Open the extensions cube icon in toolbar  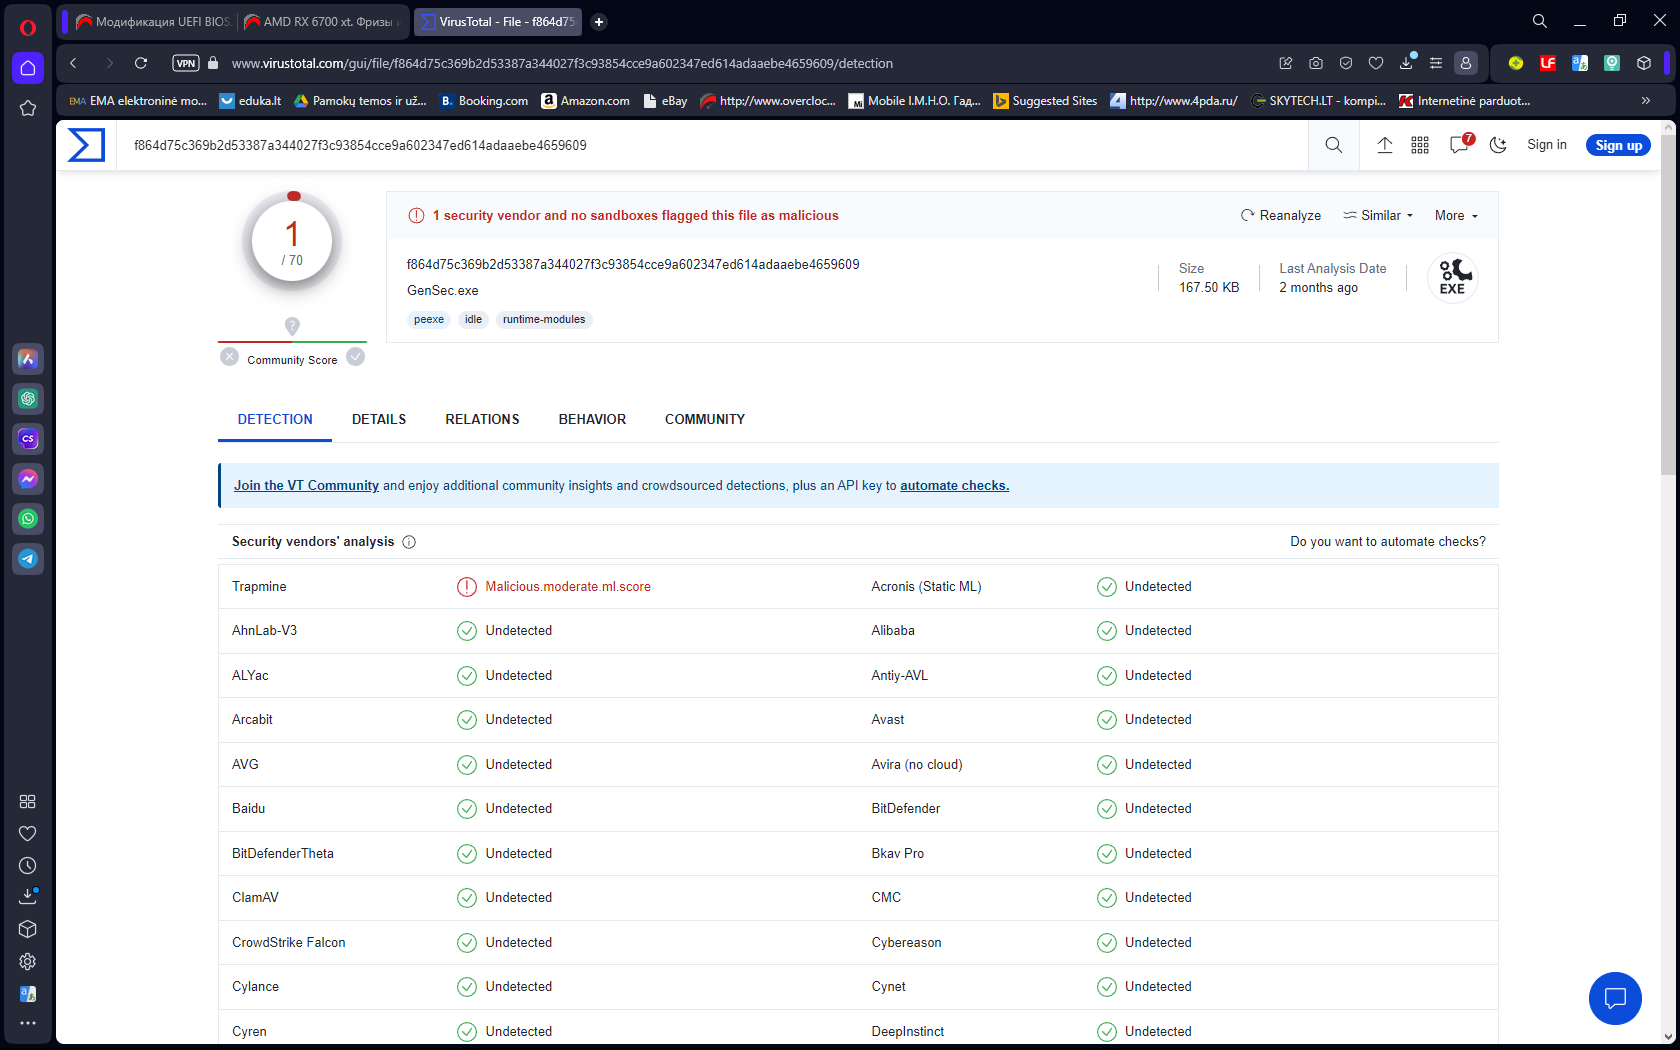point(1644,63)
